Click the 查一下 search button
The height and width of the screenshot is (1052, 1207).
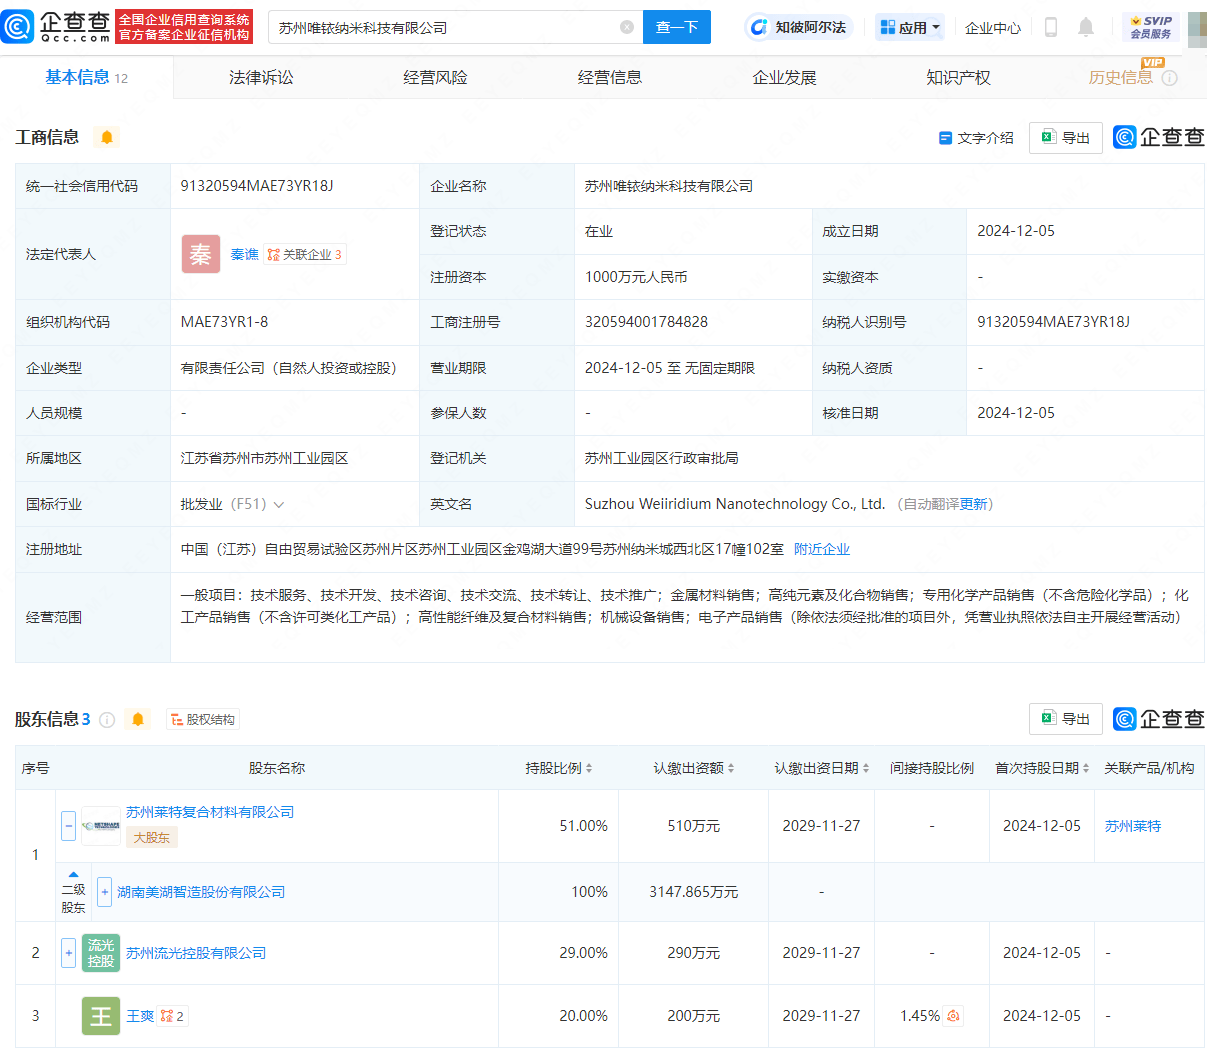[x=677, y=27]
